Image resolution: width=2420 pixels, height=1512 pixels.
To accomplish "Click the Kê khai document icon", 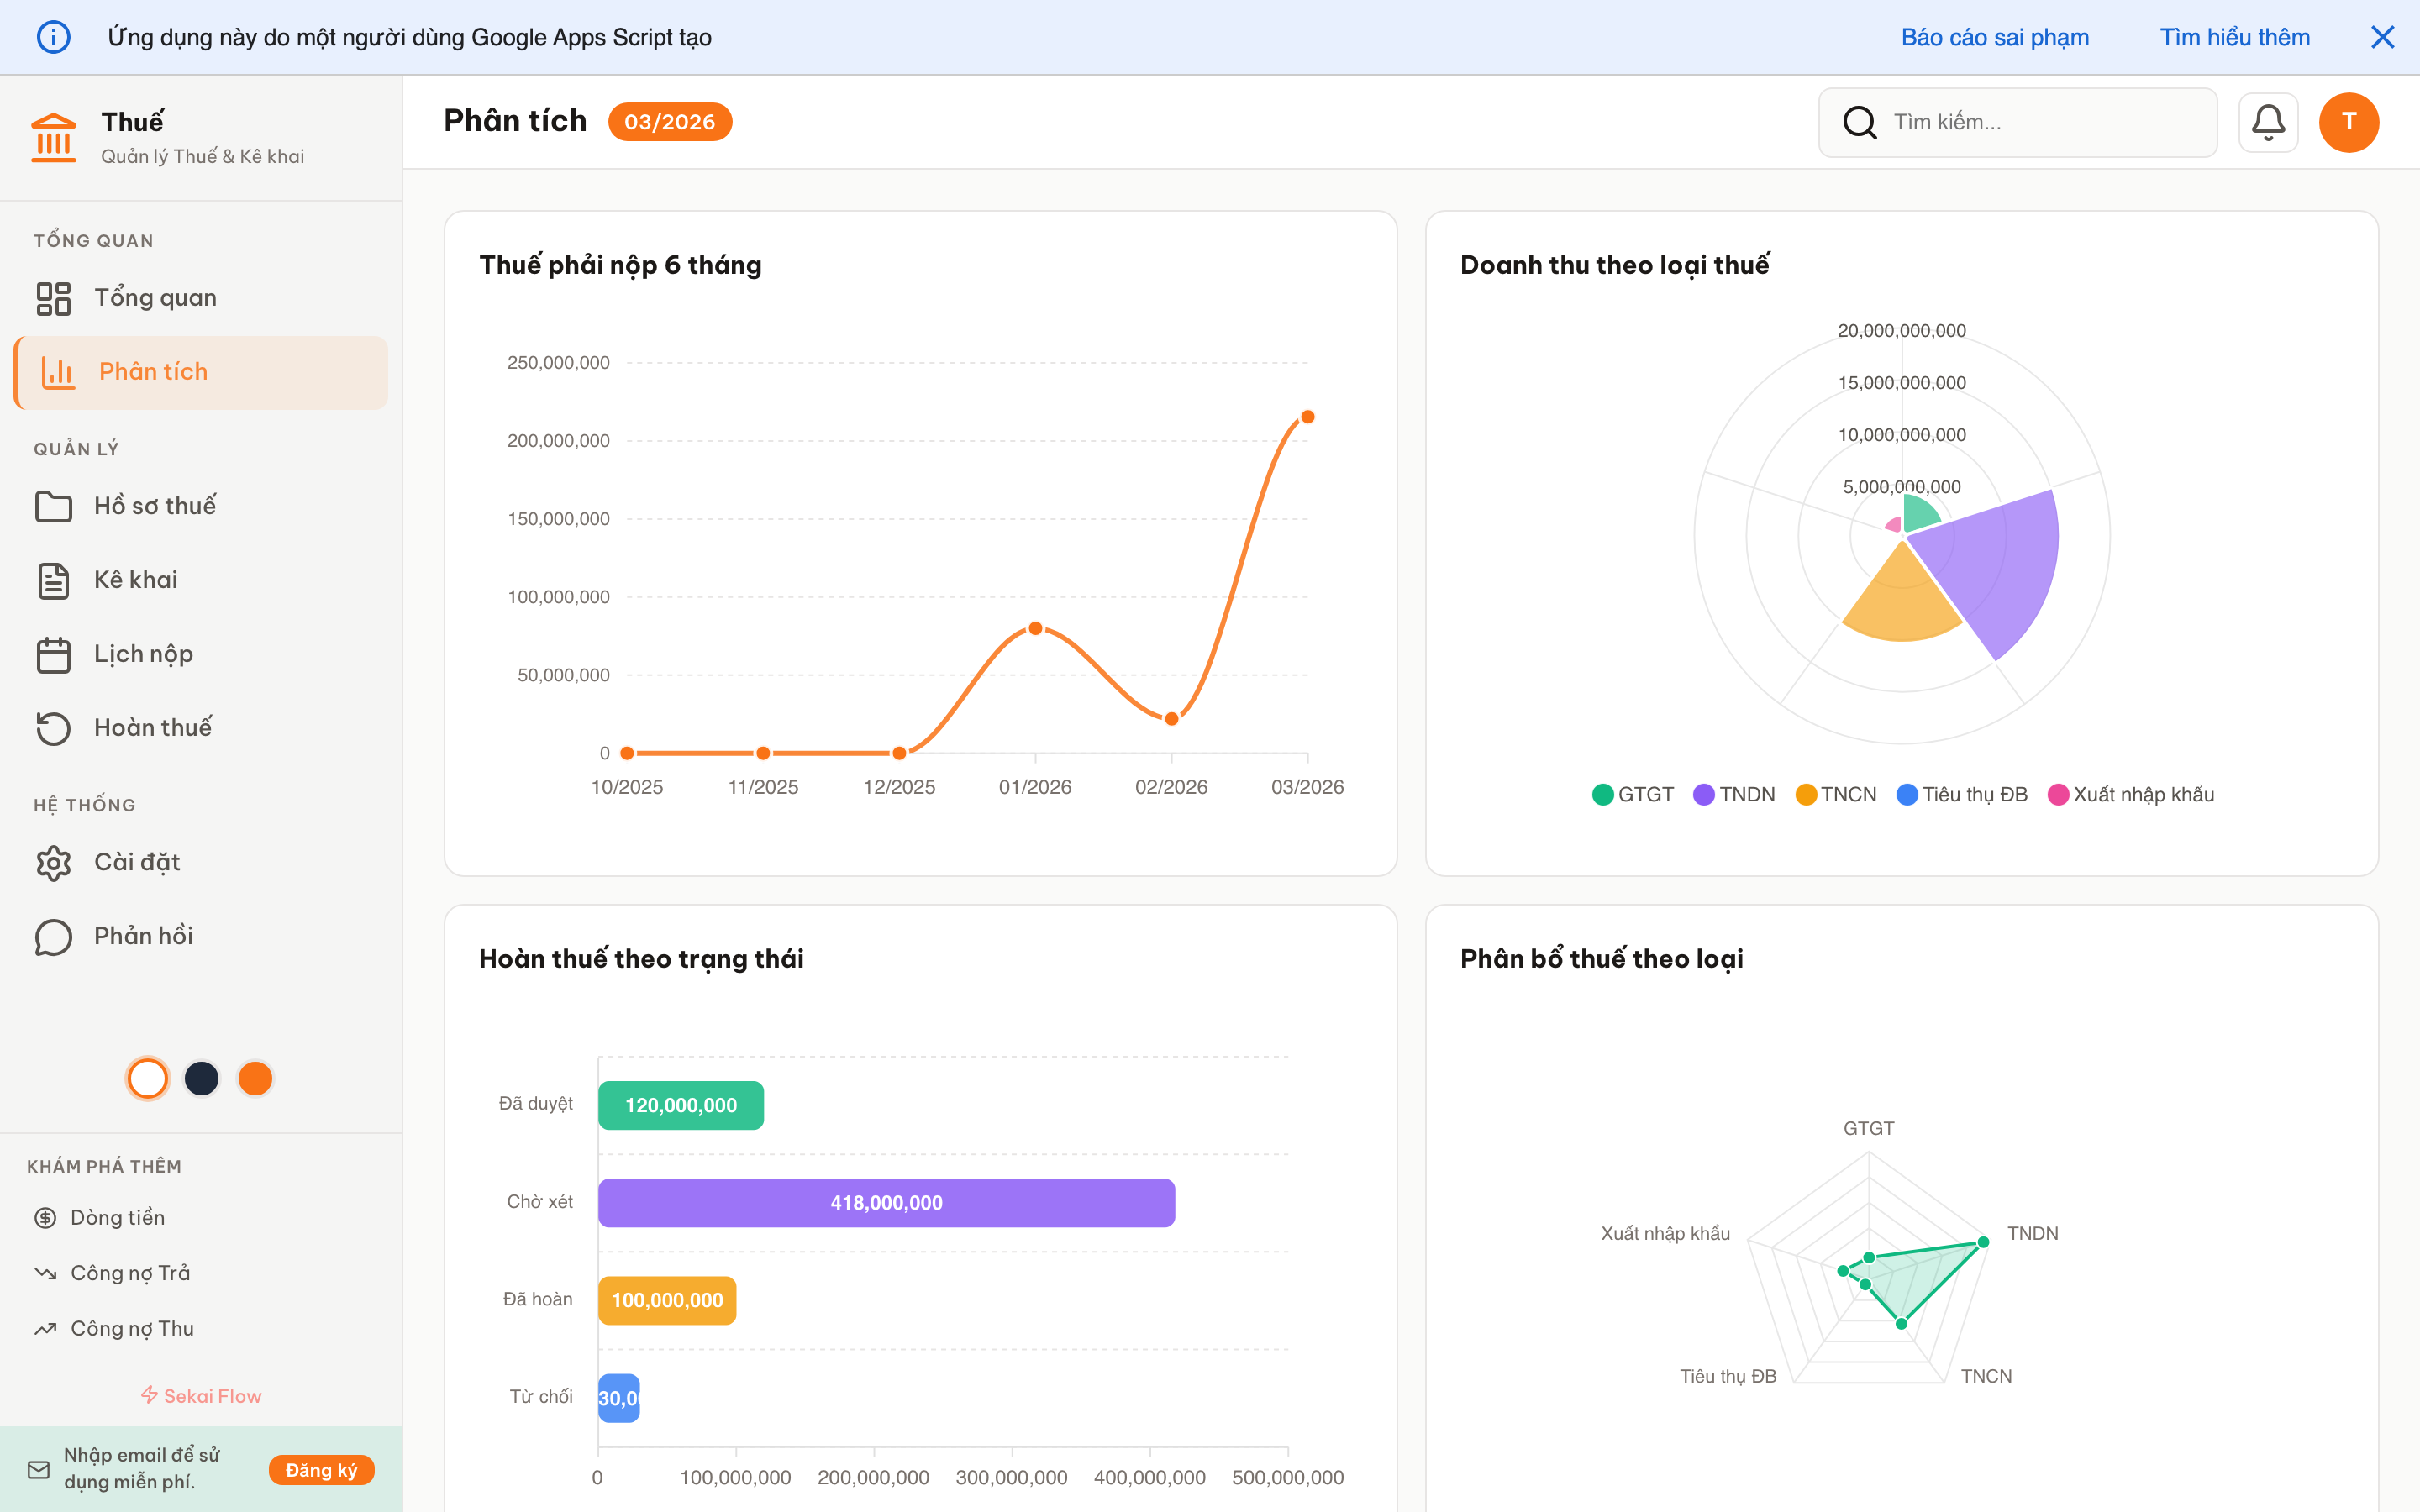I will (x=53, y=581).
